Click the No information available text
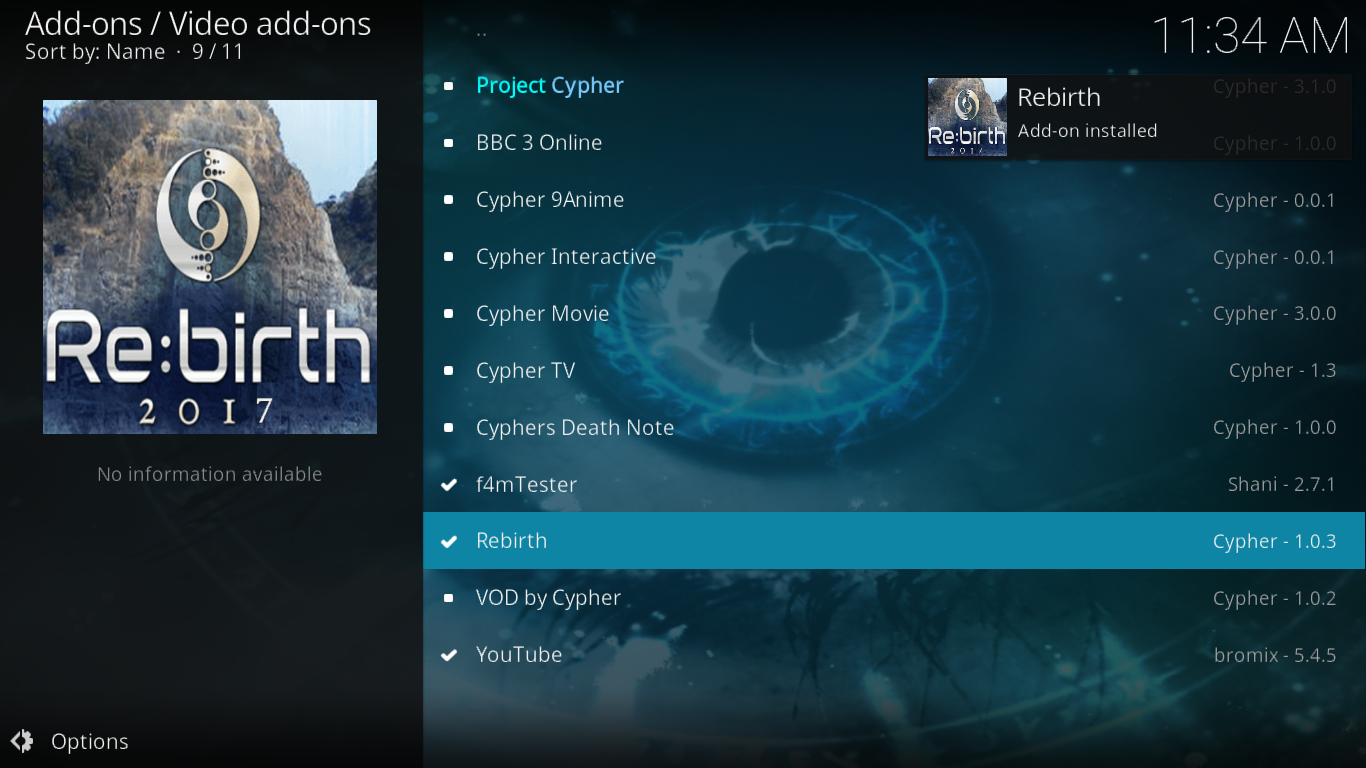Screen dimensions: 1366x768 pyautogui.click(x=210, y=474)
